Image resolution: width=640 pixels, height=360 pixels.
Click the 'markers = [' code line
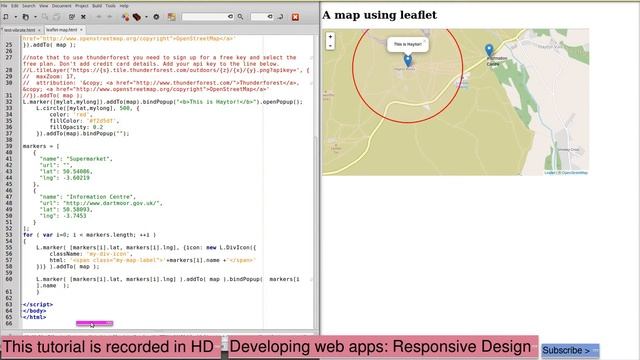coord(41,146)
